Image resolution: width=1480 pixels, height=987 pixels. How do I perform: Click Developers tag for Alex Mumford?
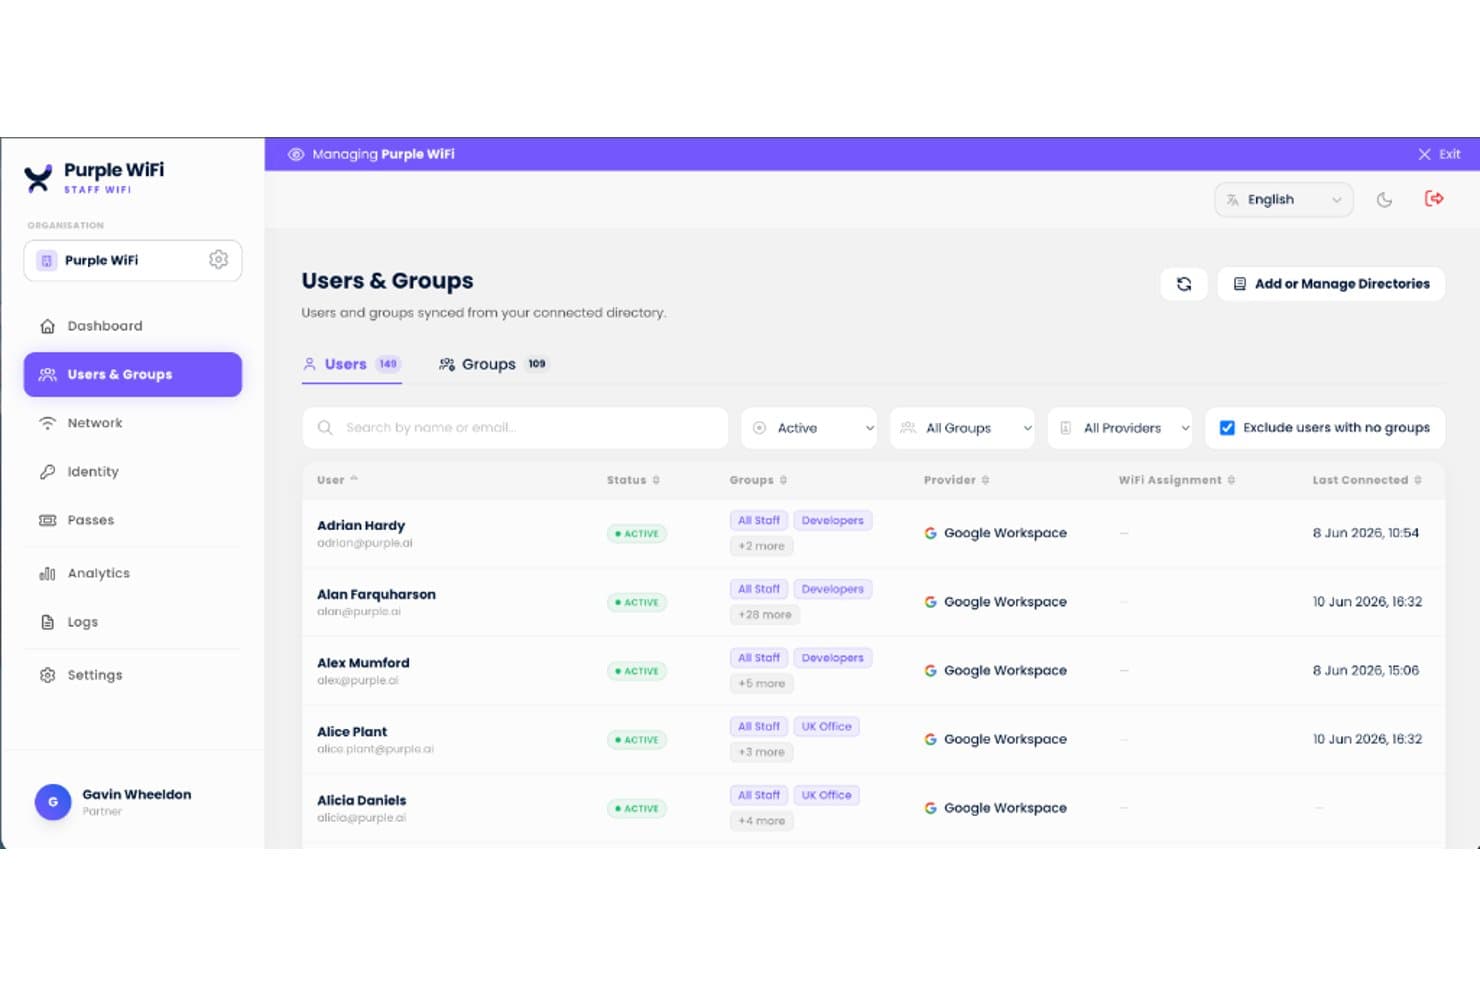coord(832,658)
